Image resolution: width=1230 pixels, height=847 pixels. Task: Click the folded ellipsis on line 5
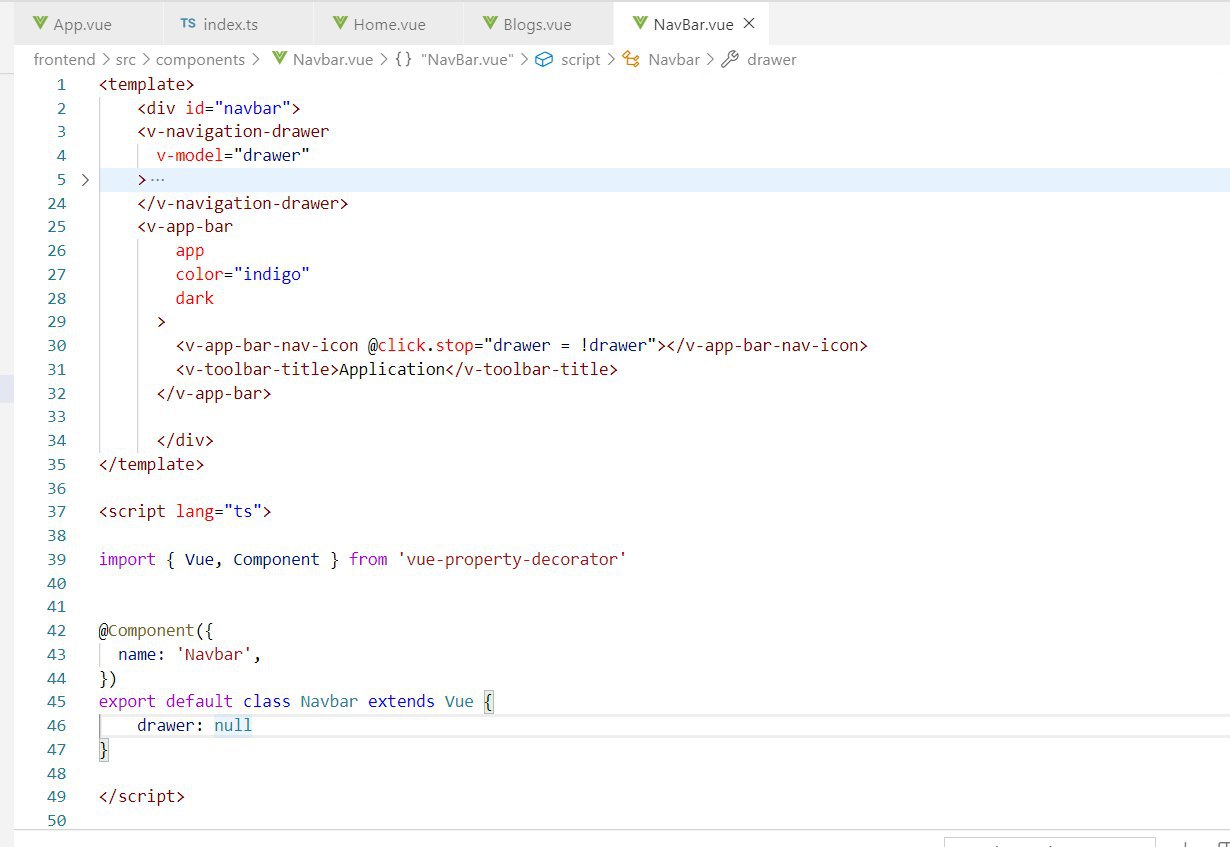pyautogui.click(x=157, y=179)
